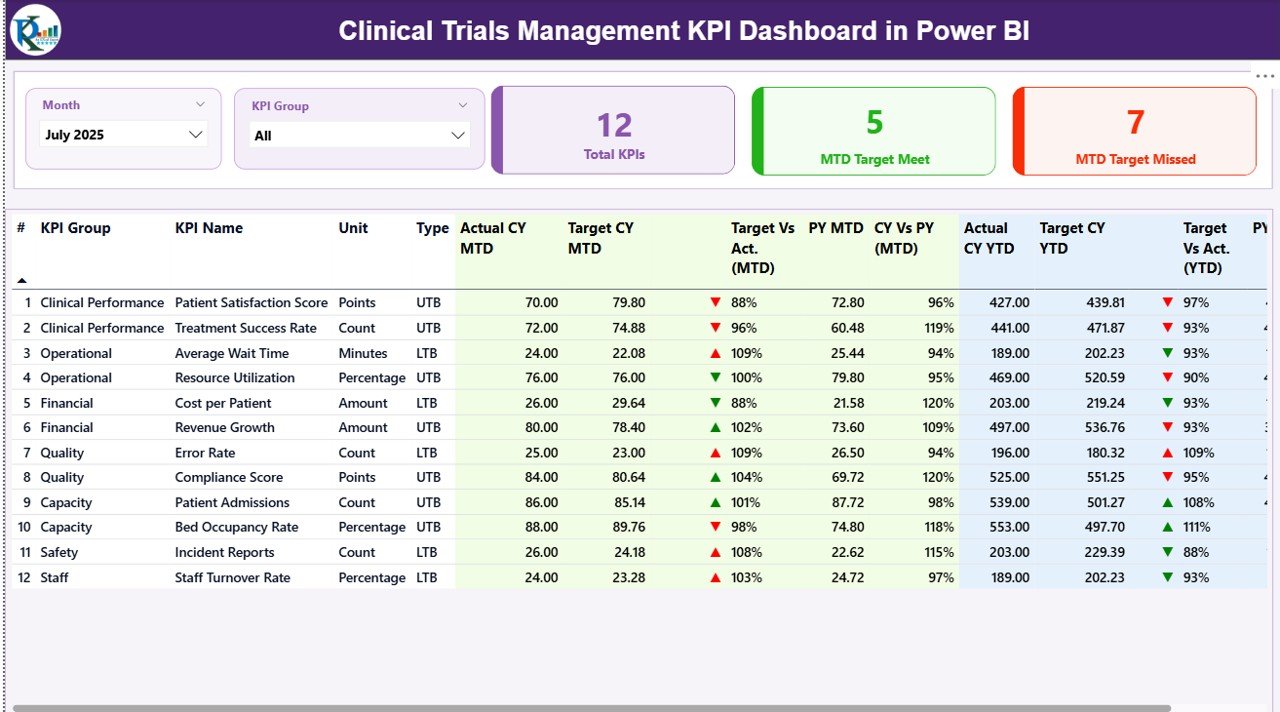Select the '5 MTD Target Meet' card
The image size is (1280, 712).
point(873,130)
